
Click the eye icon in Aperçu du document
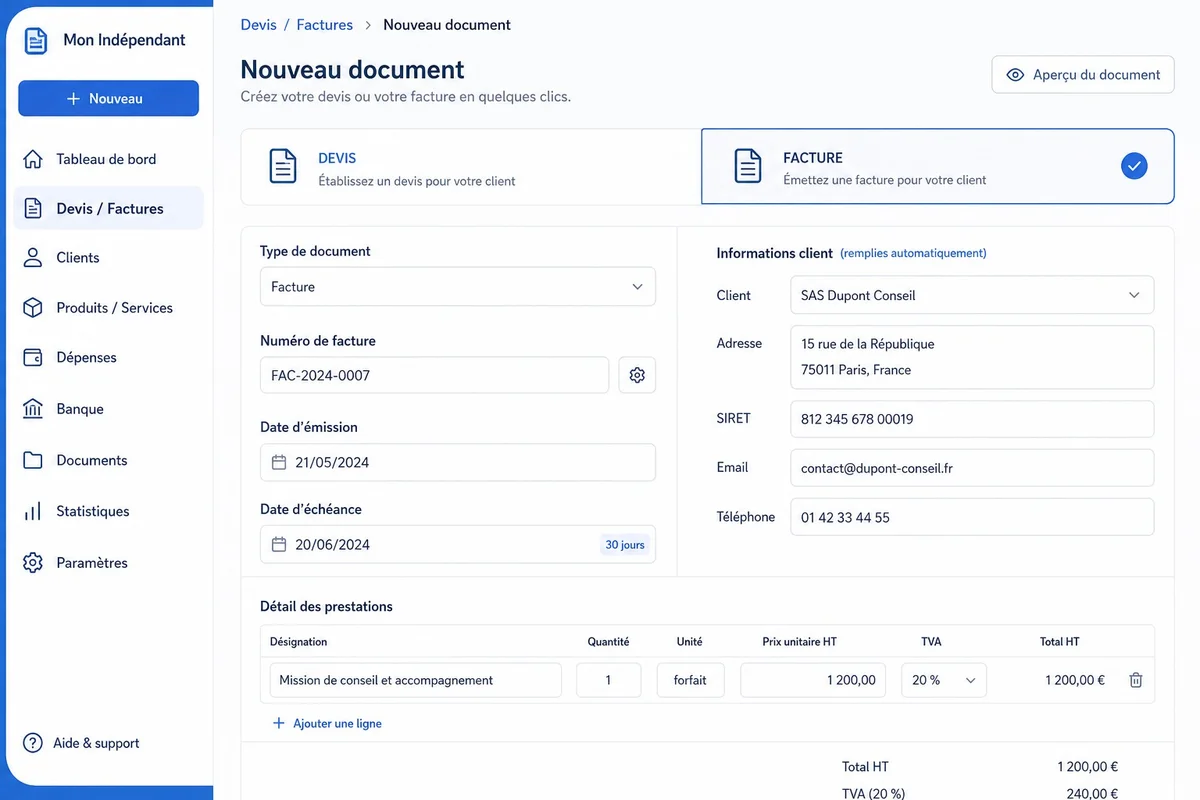1015,75
